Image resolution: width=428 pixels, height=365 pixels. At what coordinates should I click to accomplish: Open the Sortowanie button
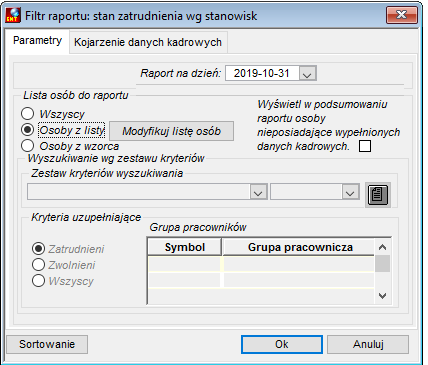coord(47,344)
